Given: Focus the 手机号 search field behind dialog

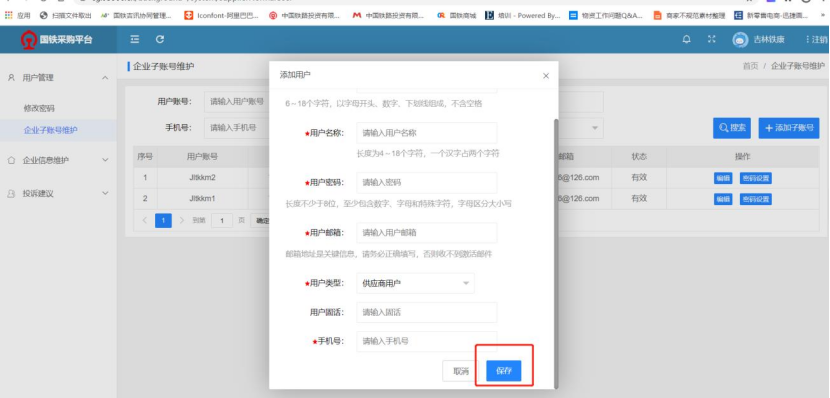Looking at the screenshot, I should 237,128.
